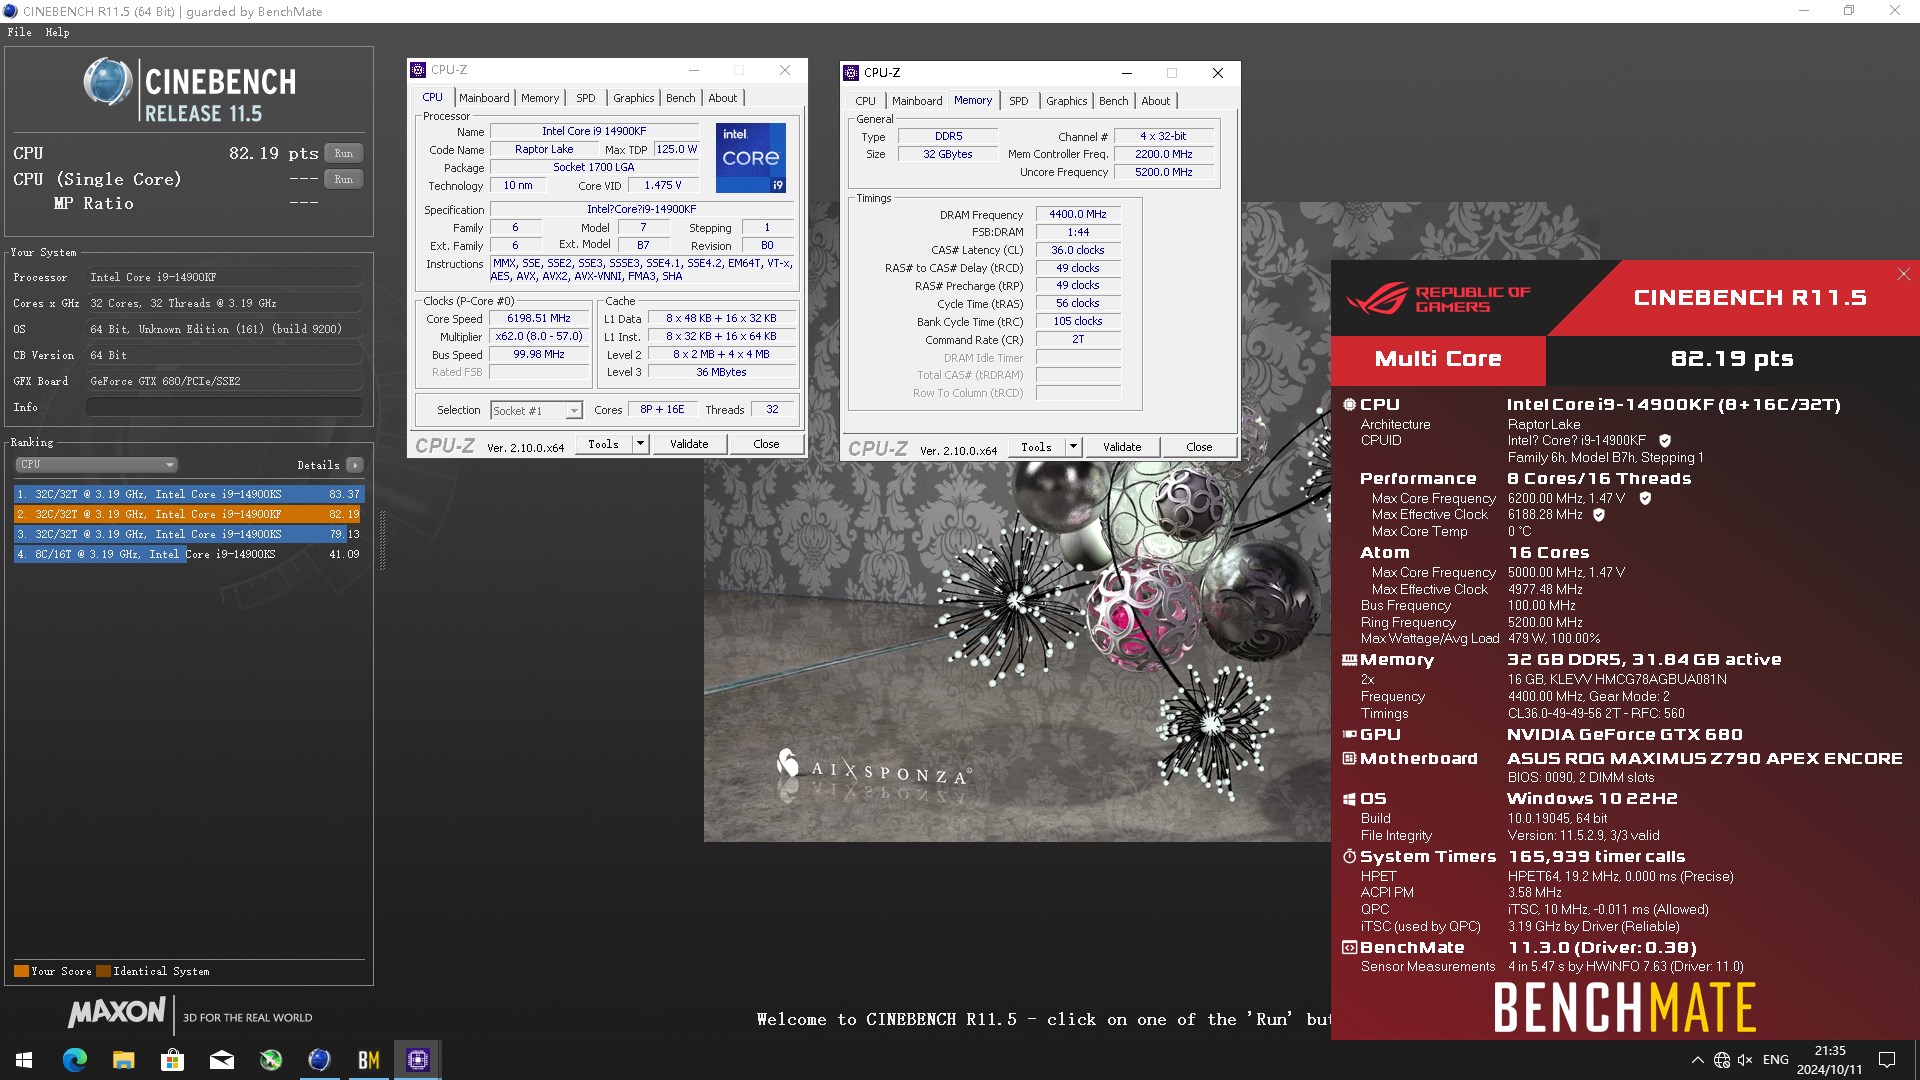Open the CPU ranking dropdown
1920x1080 pixels.
pyautogui.click(x=96, y=464)
